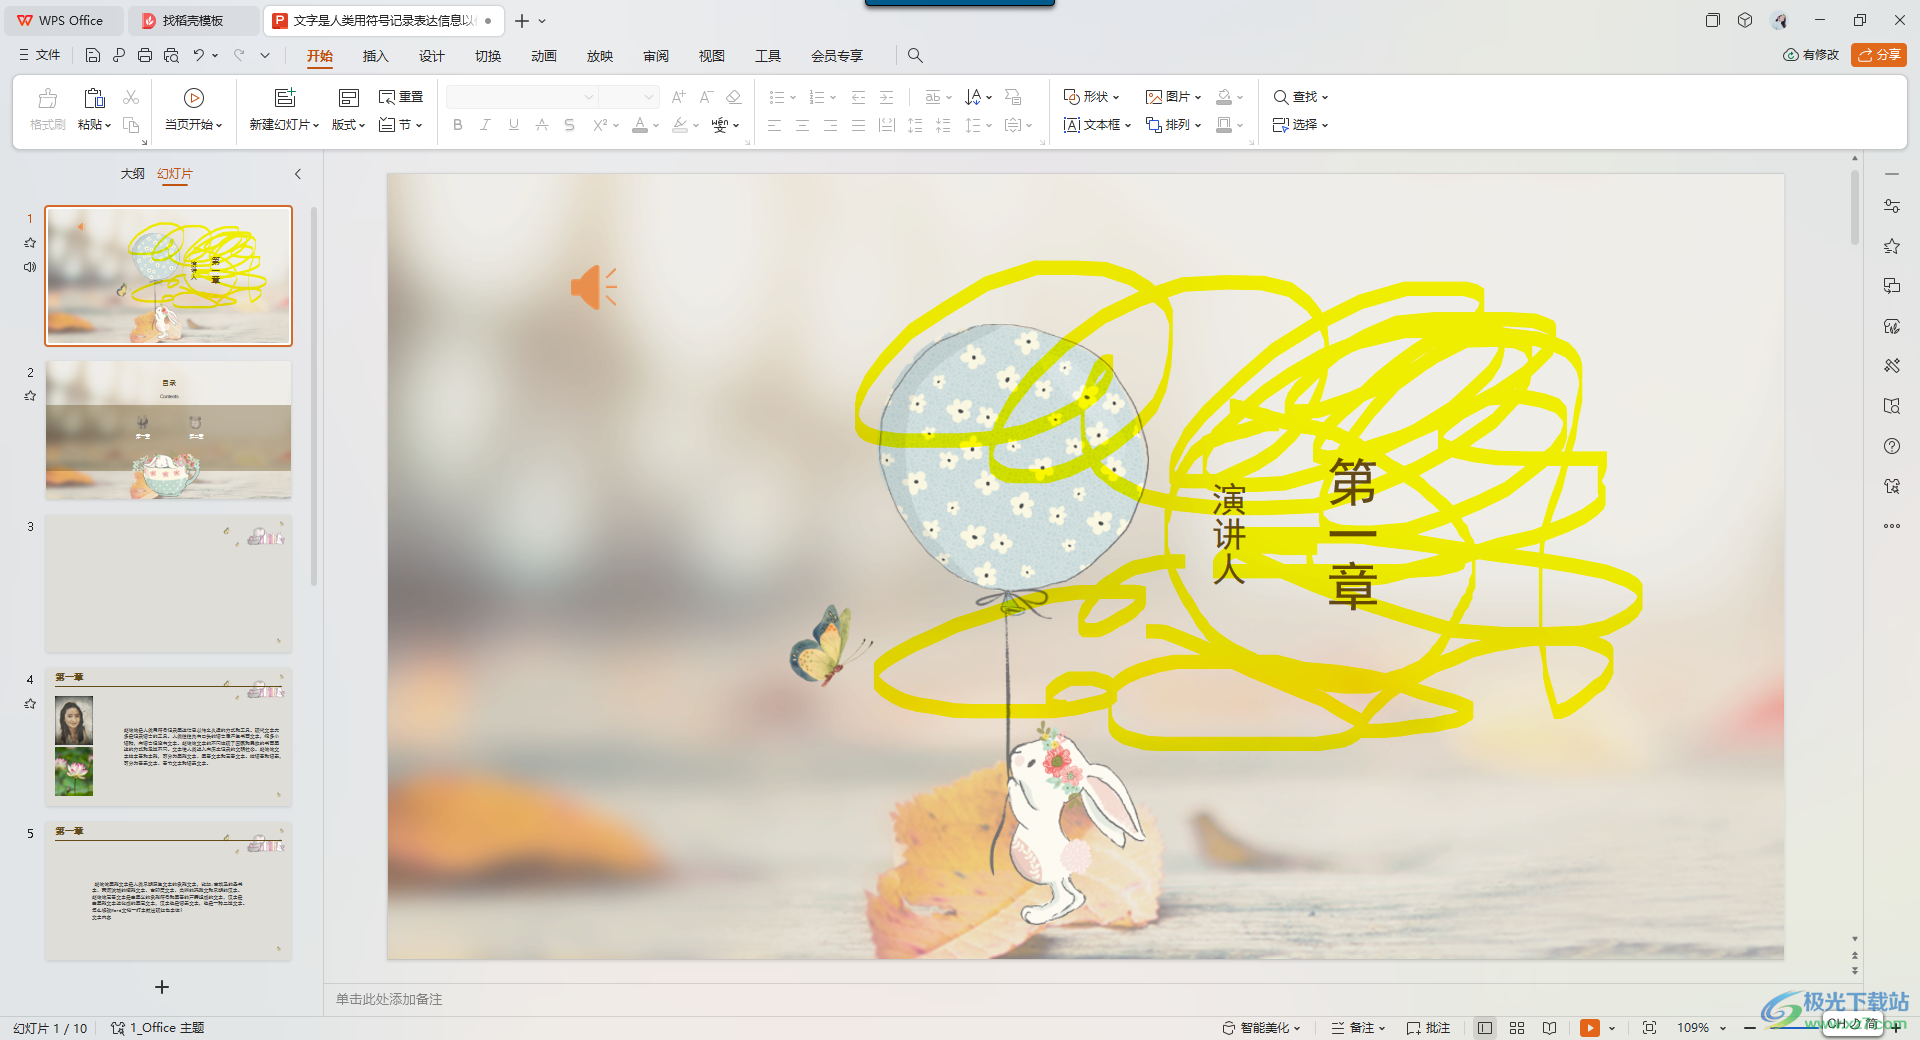1920x1040 pixels.
Task: Fit the slide to the window
Action: point(1650,1028)
